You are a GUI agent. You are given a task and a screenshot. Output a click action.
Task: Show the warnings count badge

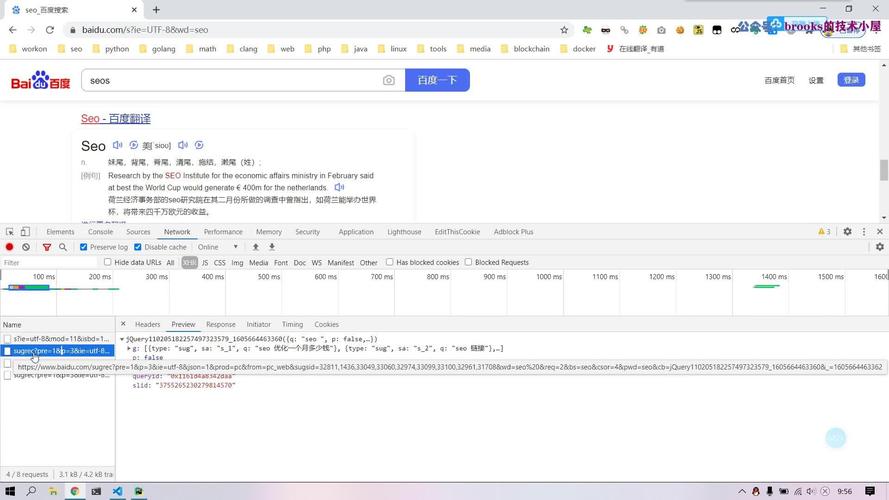pos(824,232)
